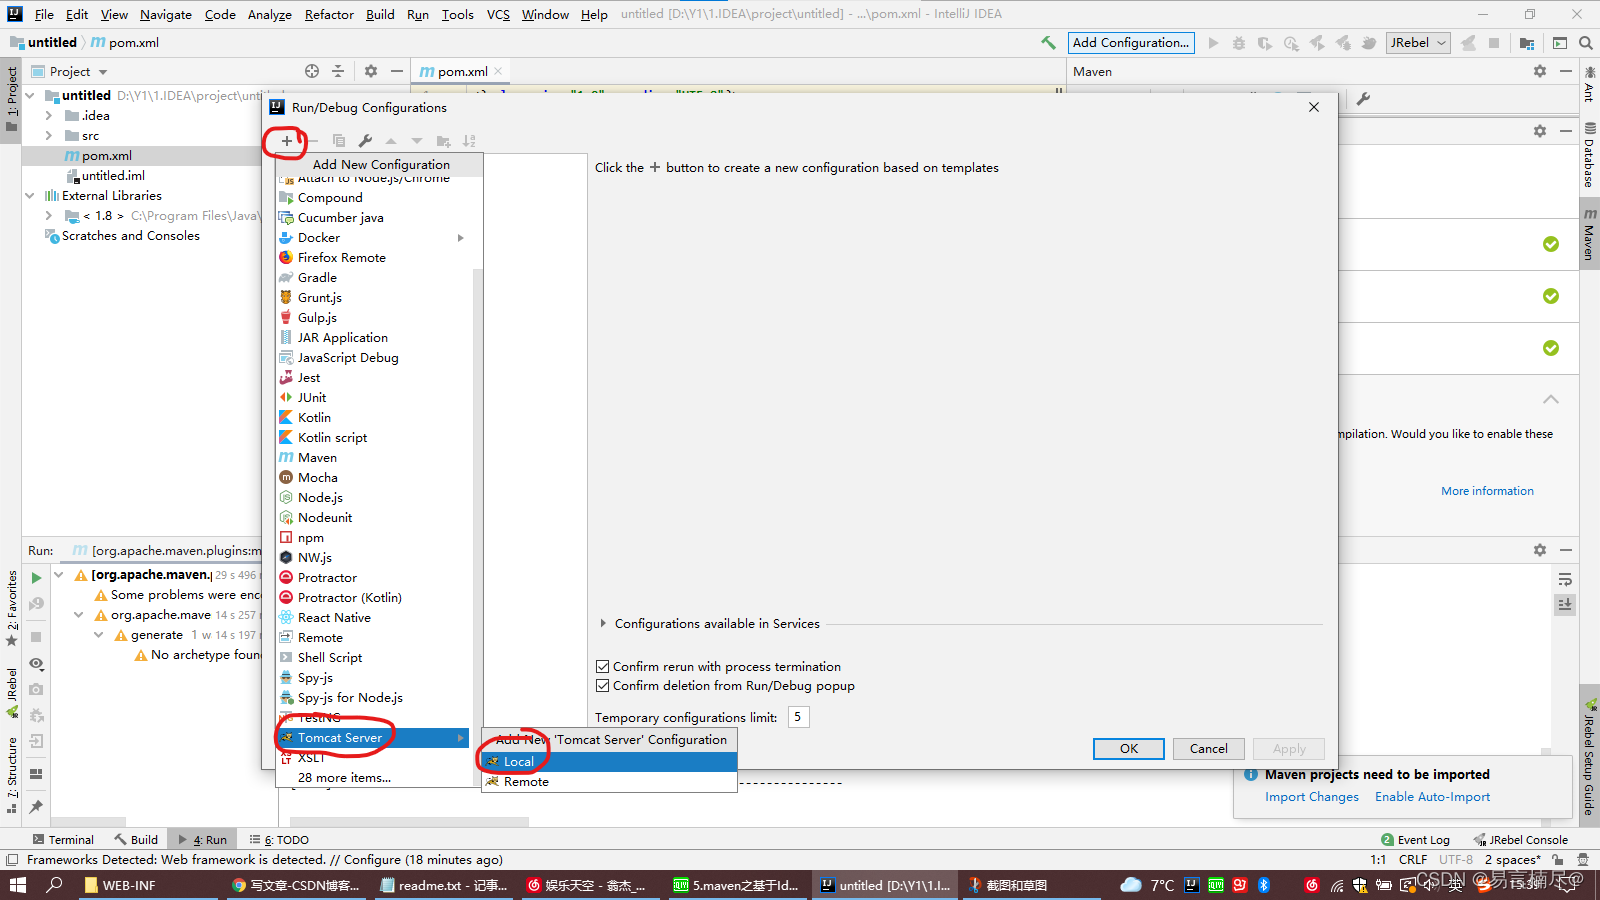Screen dimensions: 1600x900
Task: Expand the src folder in project tree
Action: click(x=48, y=136)
